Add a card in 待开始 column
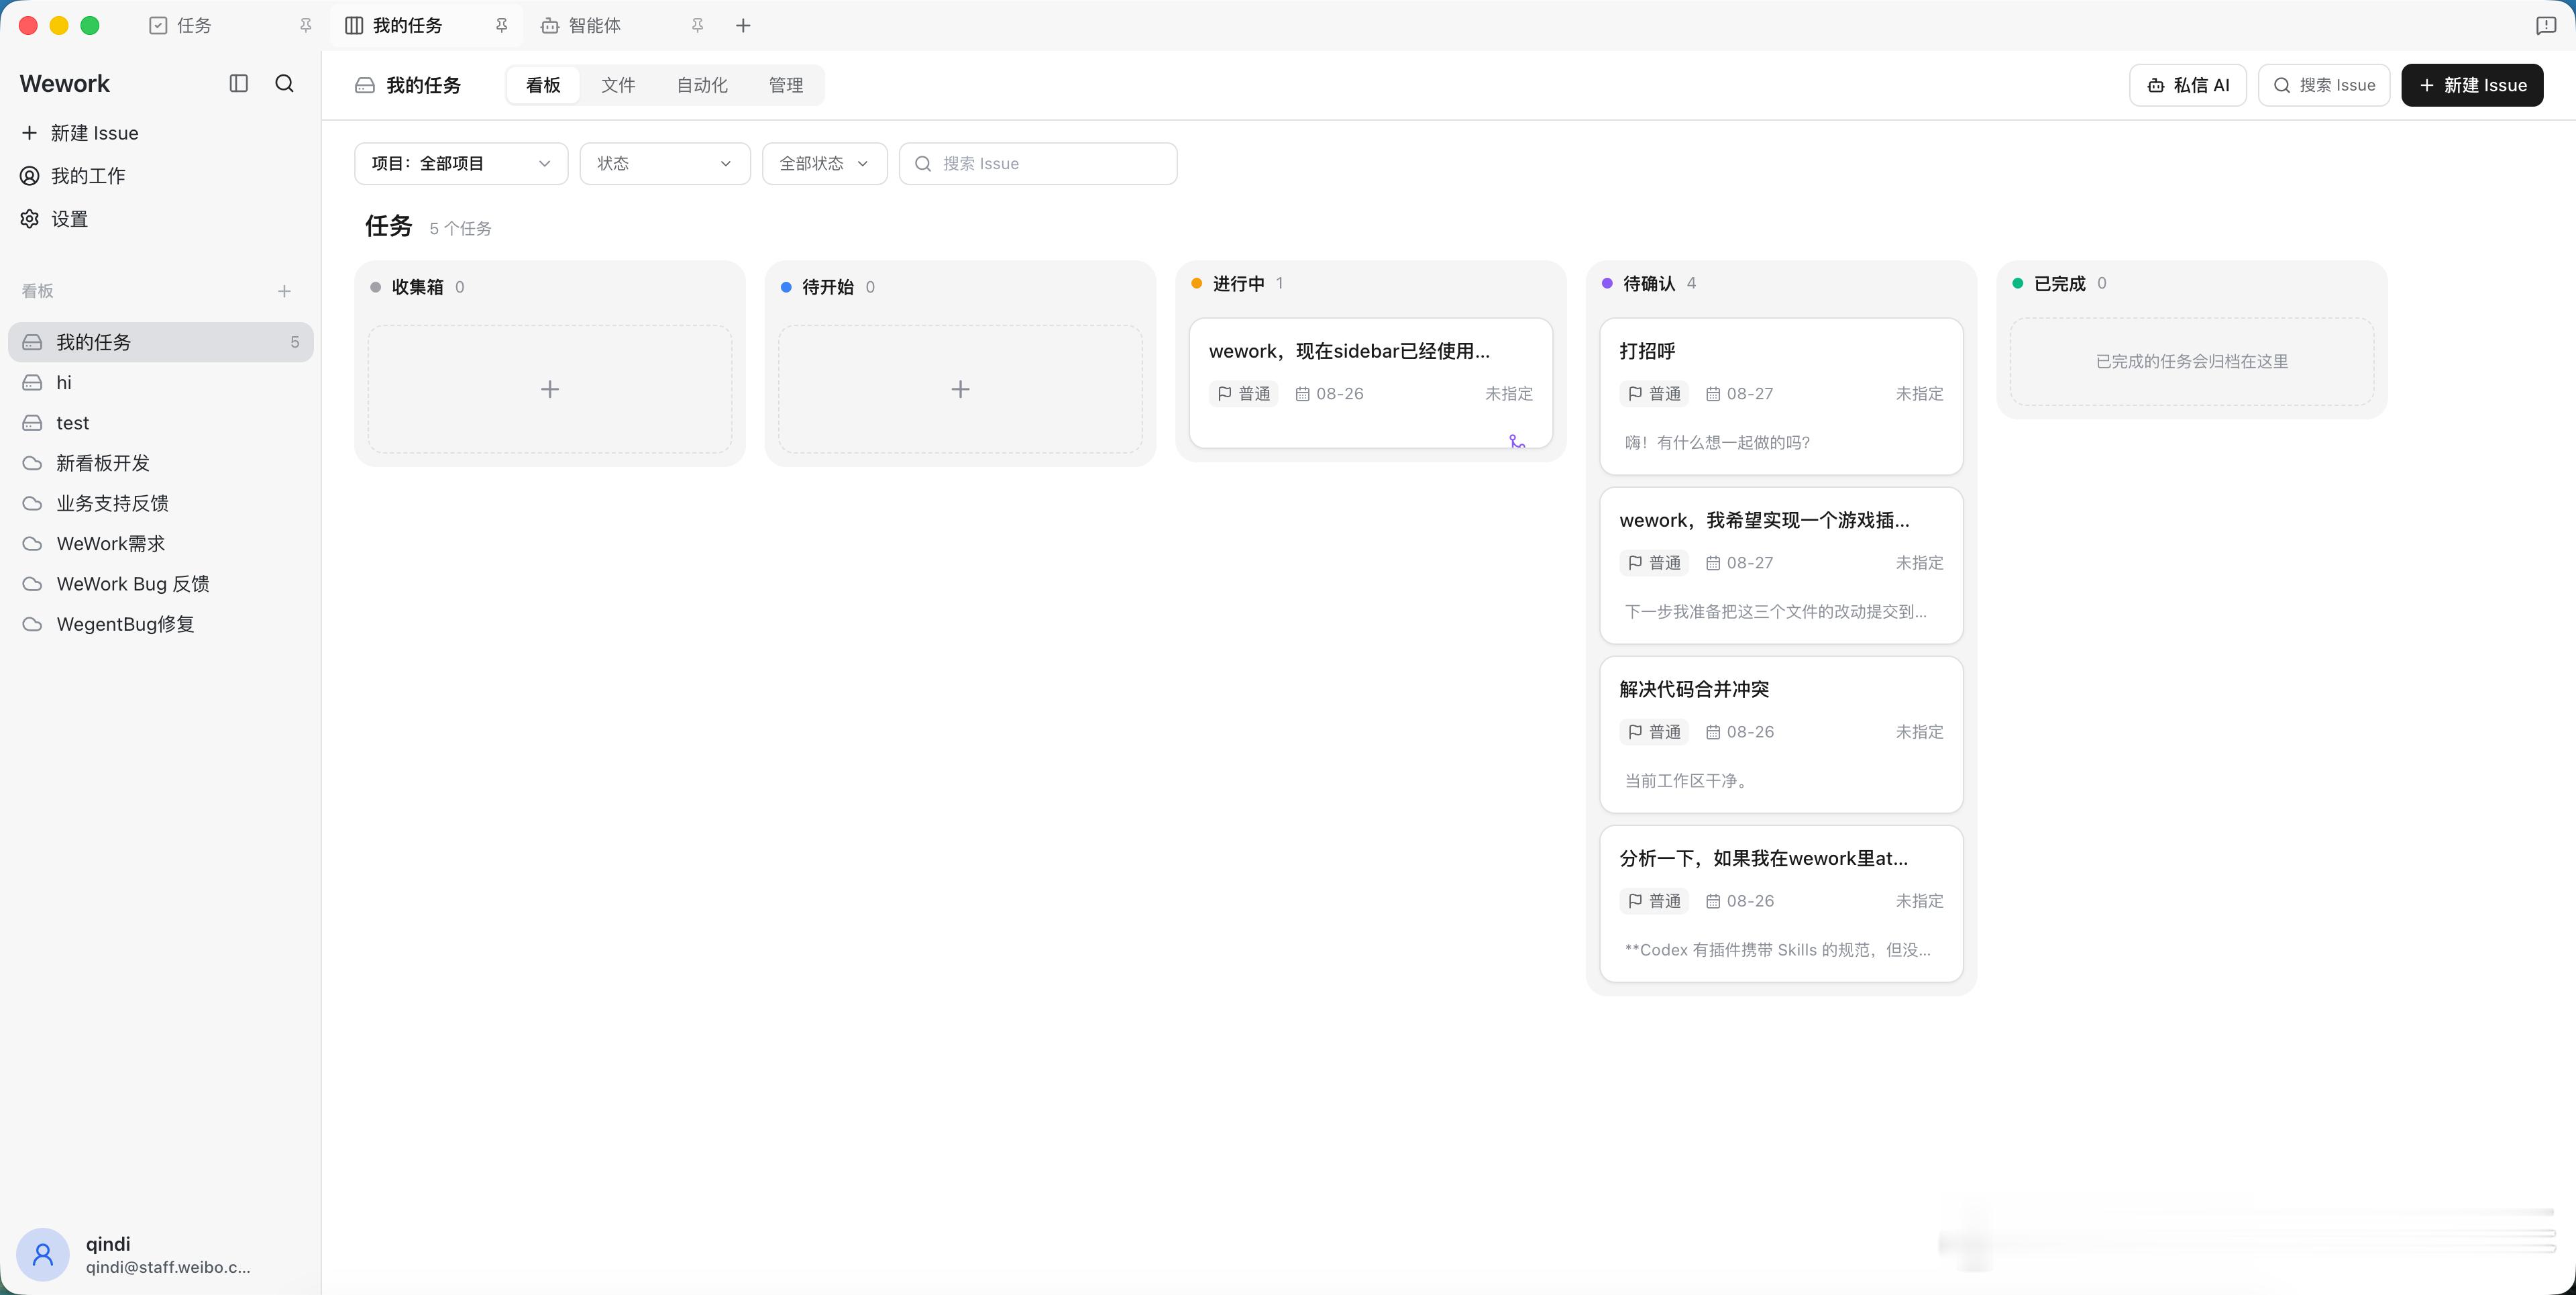This screenshot has width=2576, height=1295. tap(960, 389)
